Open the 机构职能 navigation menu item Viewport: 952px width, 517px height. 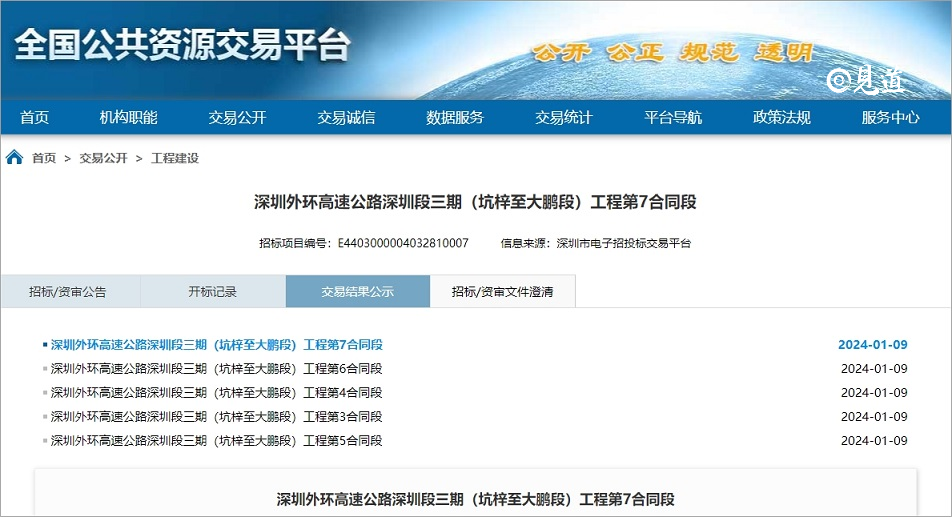(128, 118)
